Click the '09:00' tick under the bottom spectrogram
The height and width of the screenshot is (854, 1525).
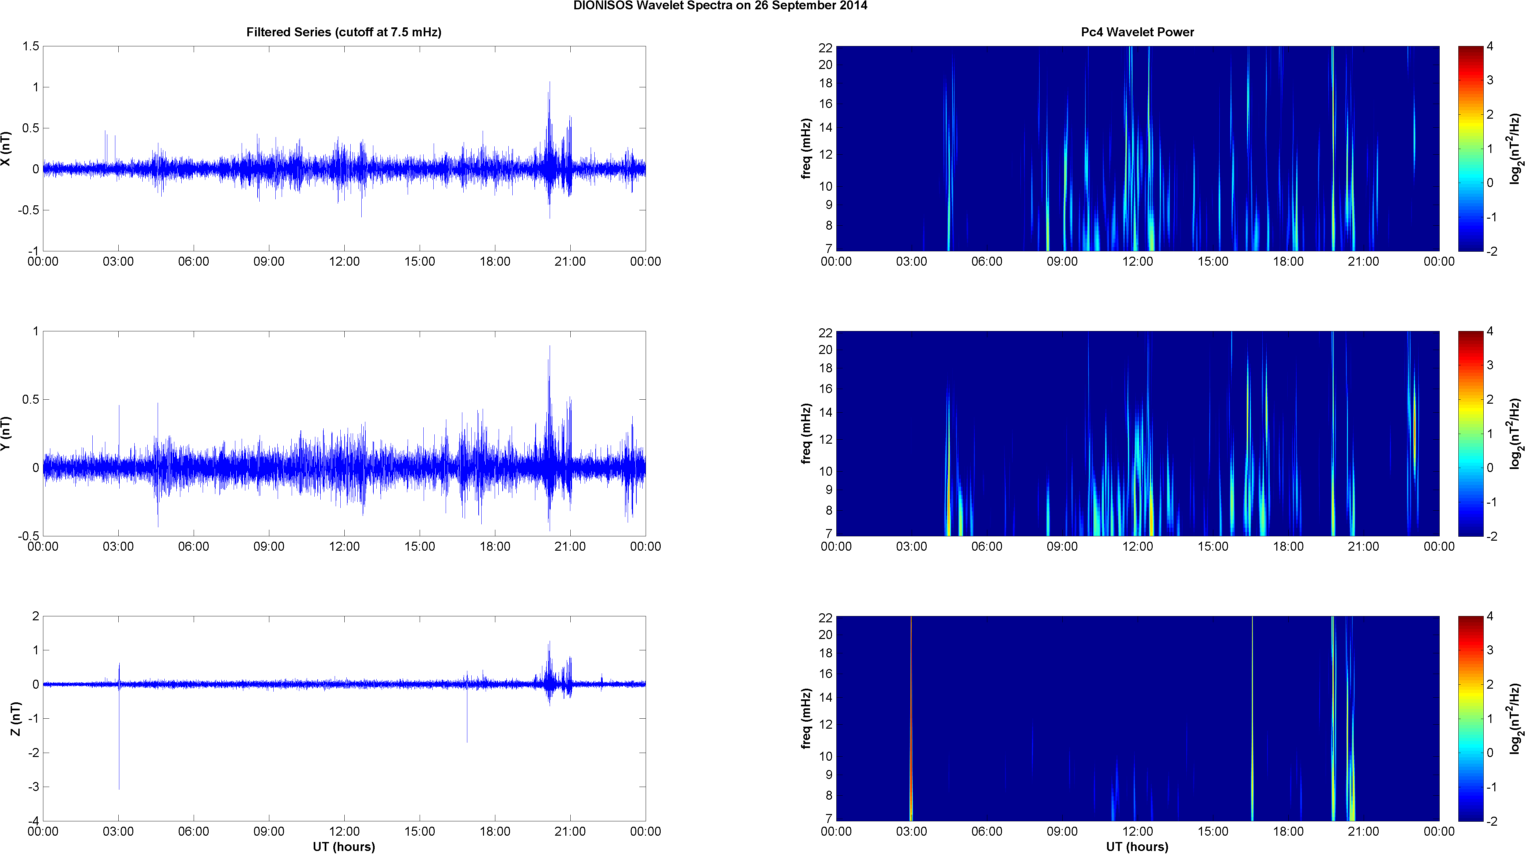[x=1062, y=832]
